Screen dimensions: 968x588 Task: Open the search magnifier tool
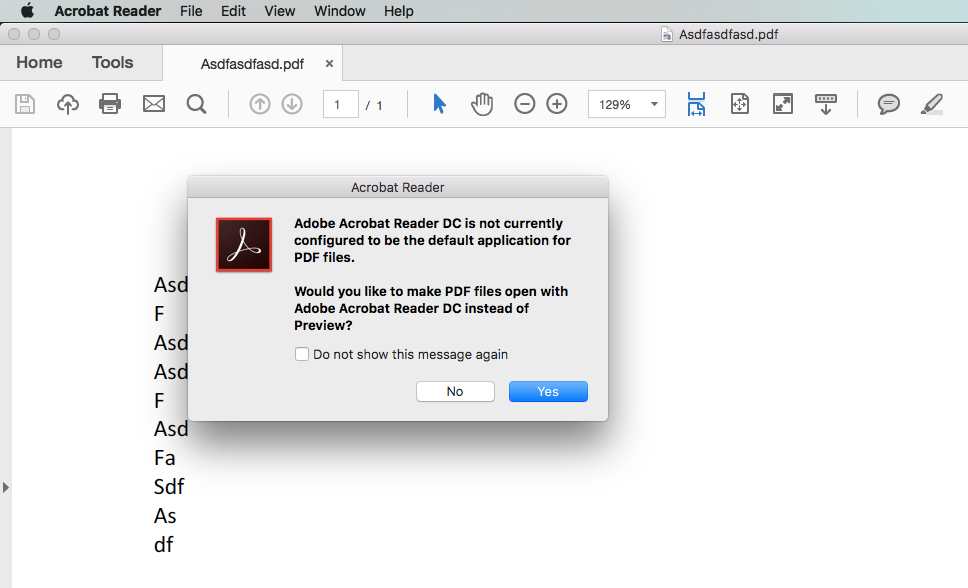click(x=196, y=104)
